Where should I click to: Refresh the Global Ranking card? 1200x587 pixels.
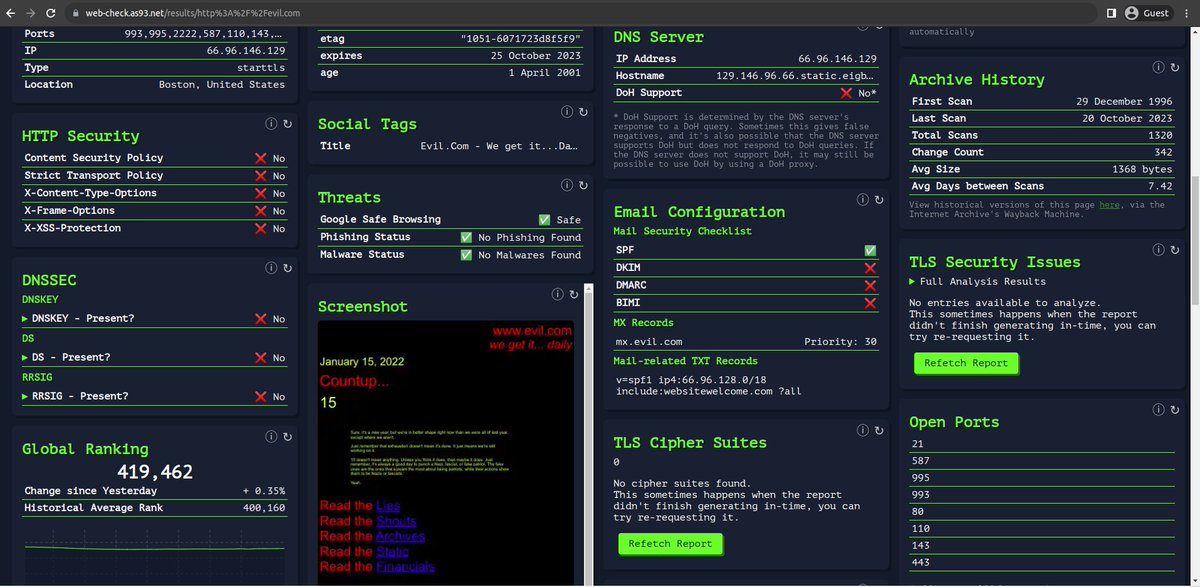[x=288, y=436]
